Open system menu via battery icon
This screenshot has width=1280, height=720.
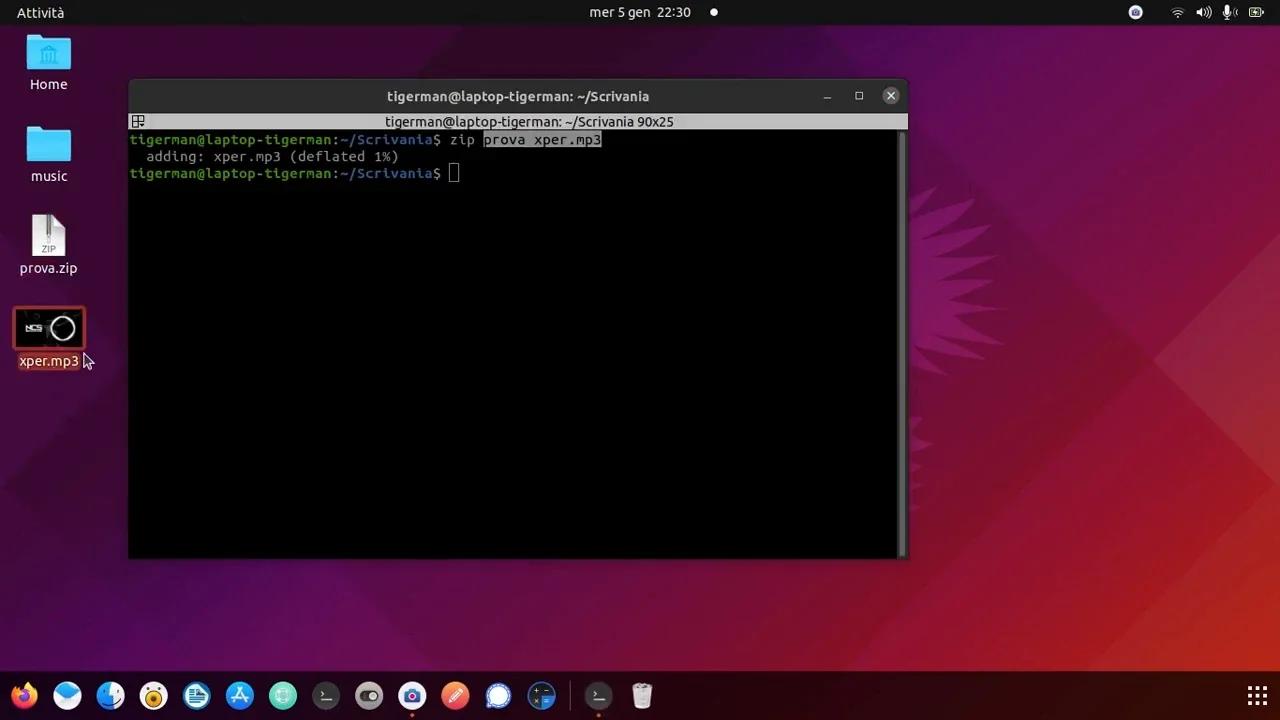pos(1257,12)
